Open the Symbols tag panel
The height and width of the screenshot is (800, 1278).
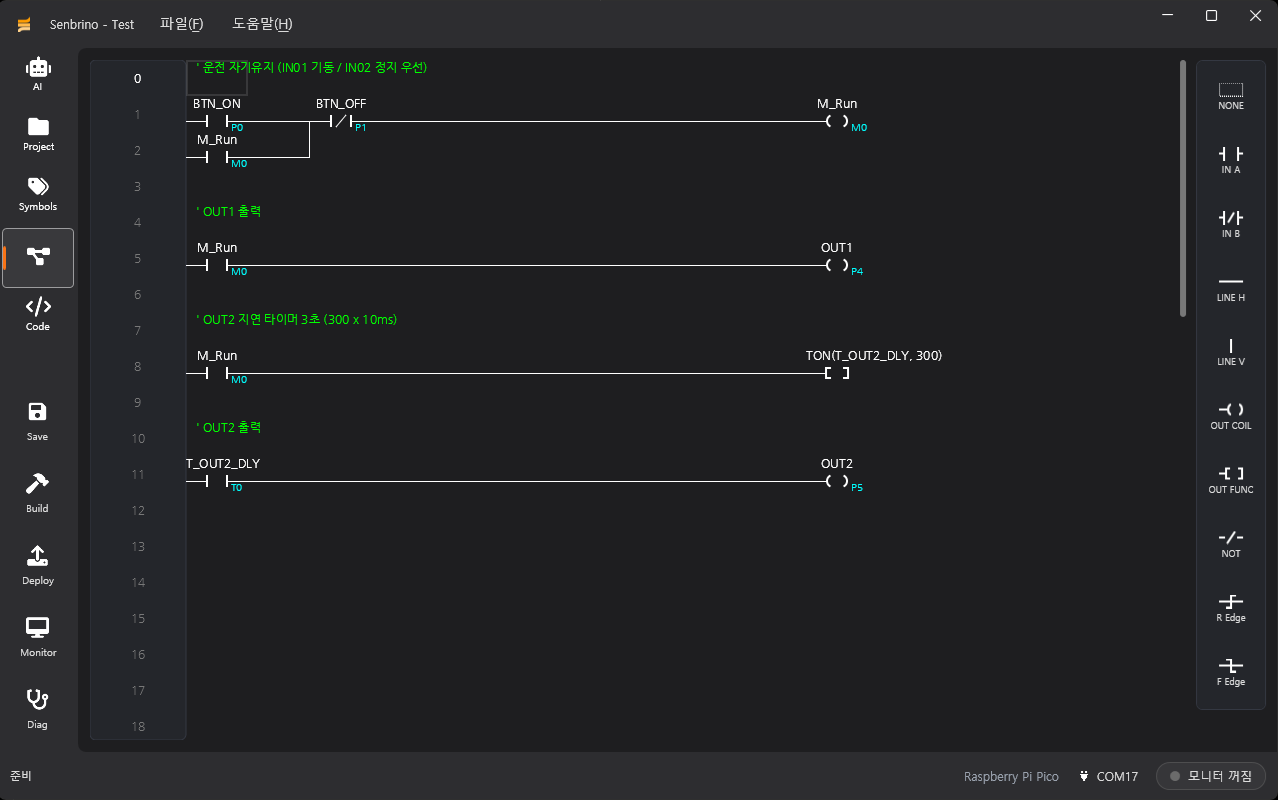(x=38, y=194)
